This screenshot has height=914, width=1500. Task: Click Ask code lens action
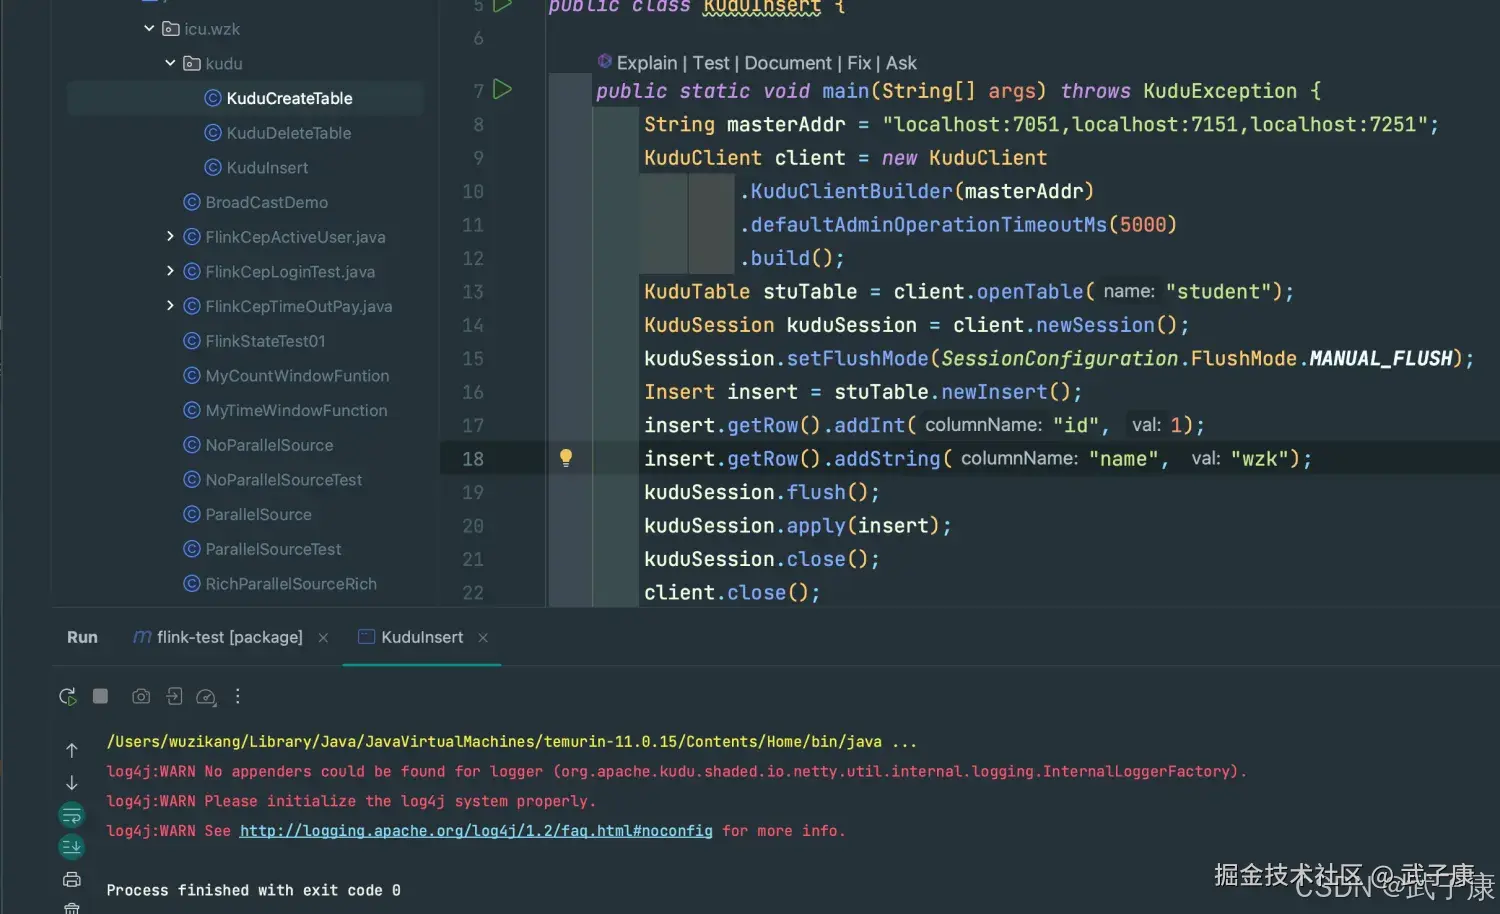901,63
